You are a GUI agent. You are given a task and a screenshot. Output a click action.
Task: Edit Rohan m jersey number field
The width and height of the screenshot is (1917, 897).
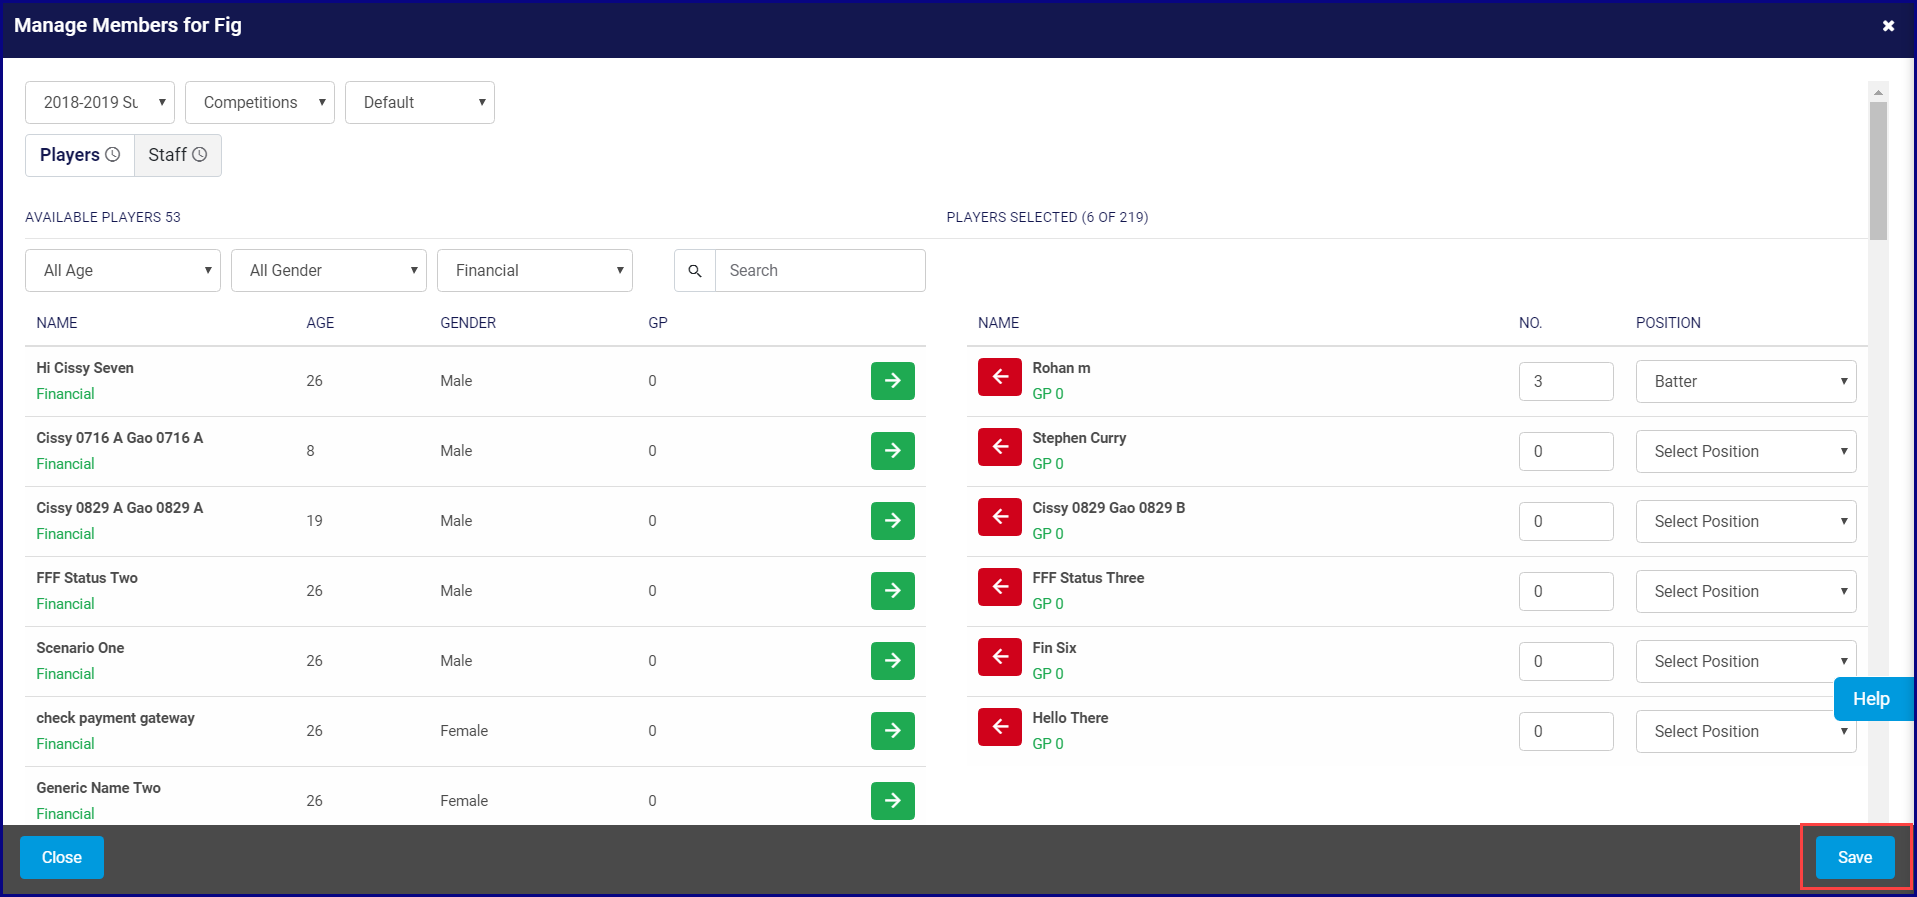tap(1566, 382)
